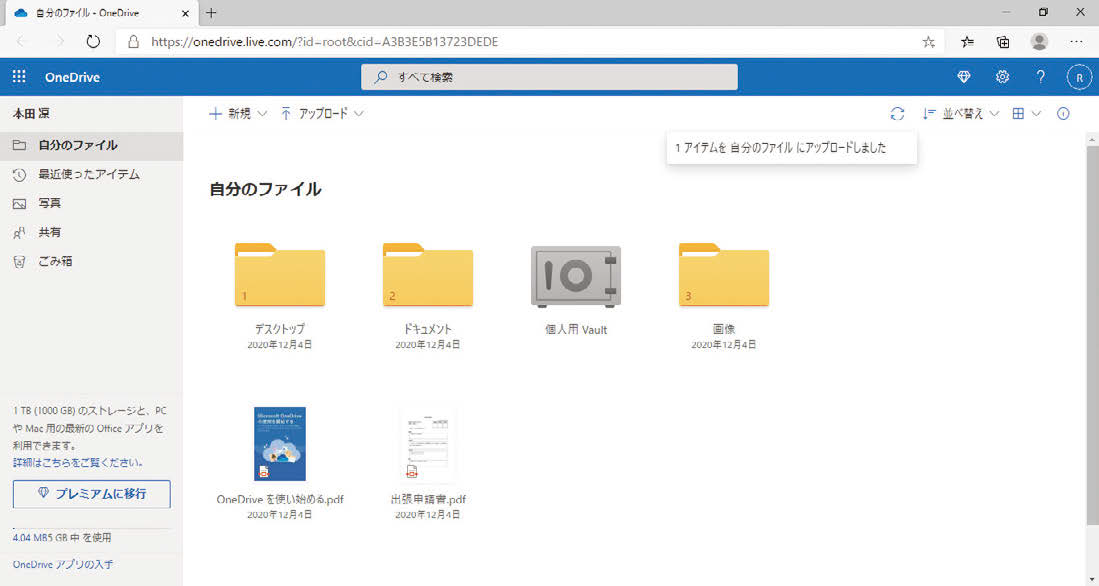The image size is (1099, 586).
Task: Open the account avatar labeled R
Action: 1078,76
